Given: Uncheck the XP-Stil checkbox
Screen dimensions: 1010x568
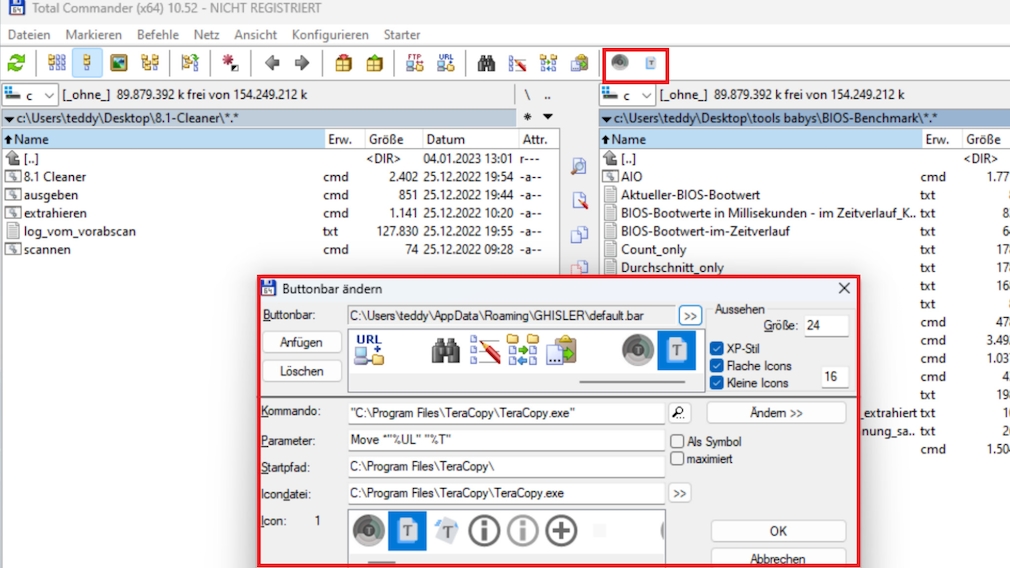Looking at the screenshot, I should [x=717, y=349].
